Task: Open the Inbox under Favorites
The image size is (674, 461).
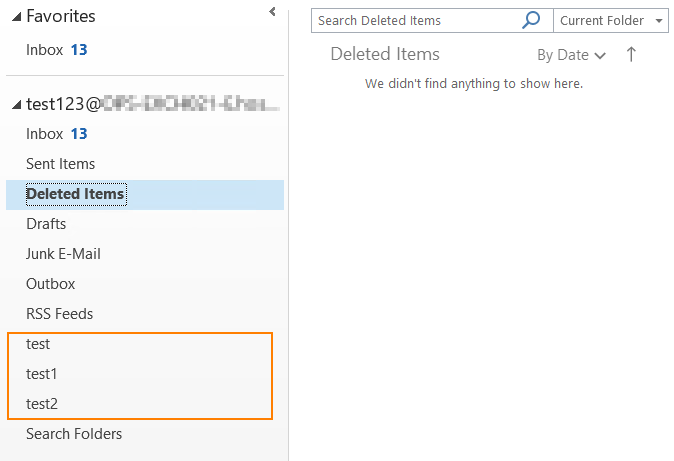Action: (44, 50)
